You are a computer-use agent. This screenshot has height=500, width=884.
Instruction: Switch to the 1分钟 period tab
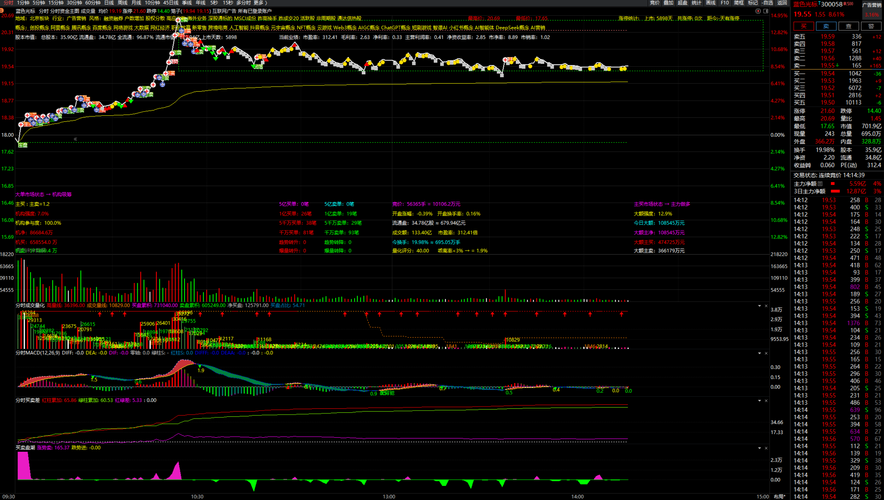pos(23,3)
